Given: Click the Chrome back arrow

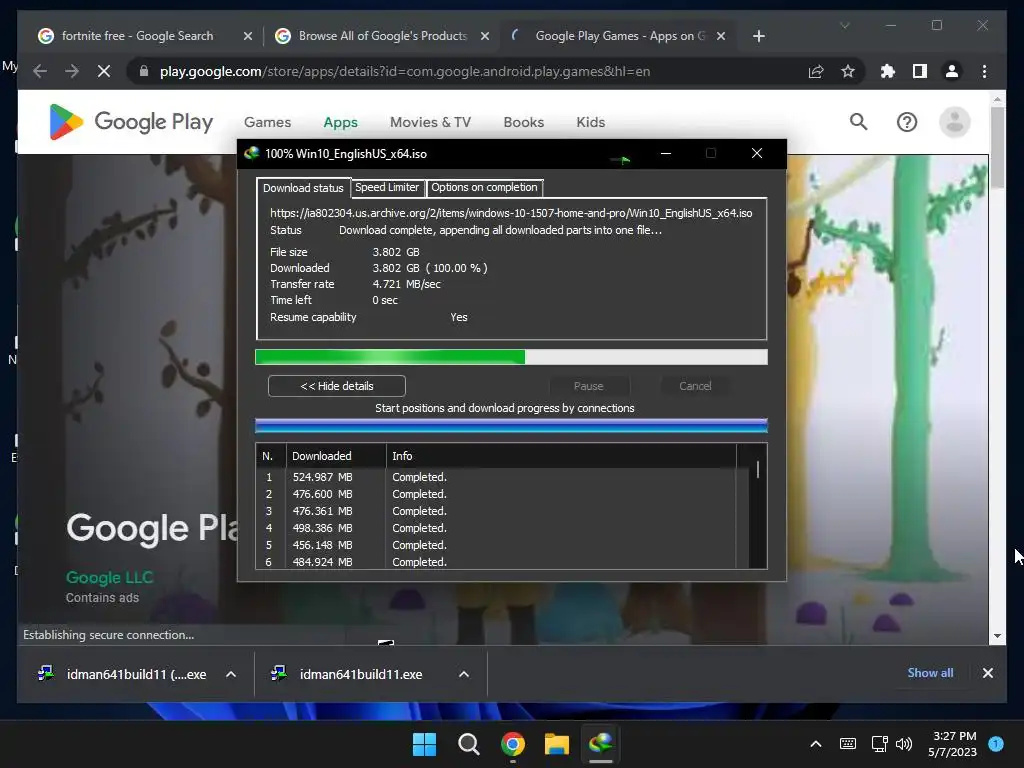Looking at the screenshot, I should click(x=40, y=71).
